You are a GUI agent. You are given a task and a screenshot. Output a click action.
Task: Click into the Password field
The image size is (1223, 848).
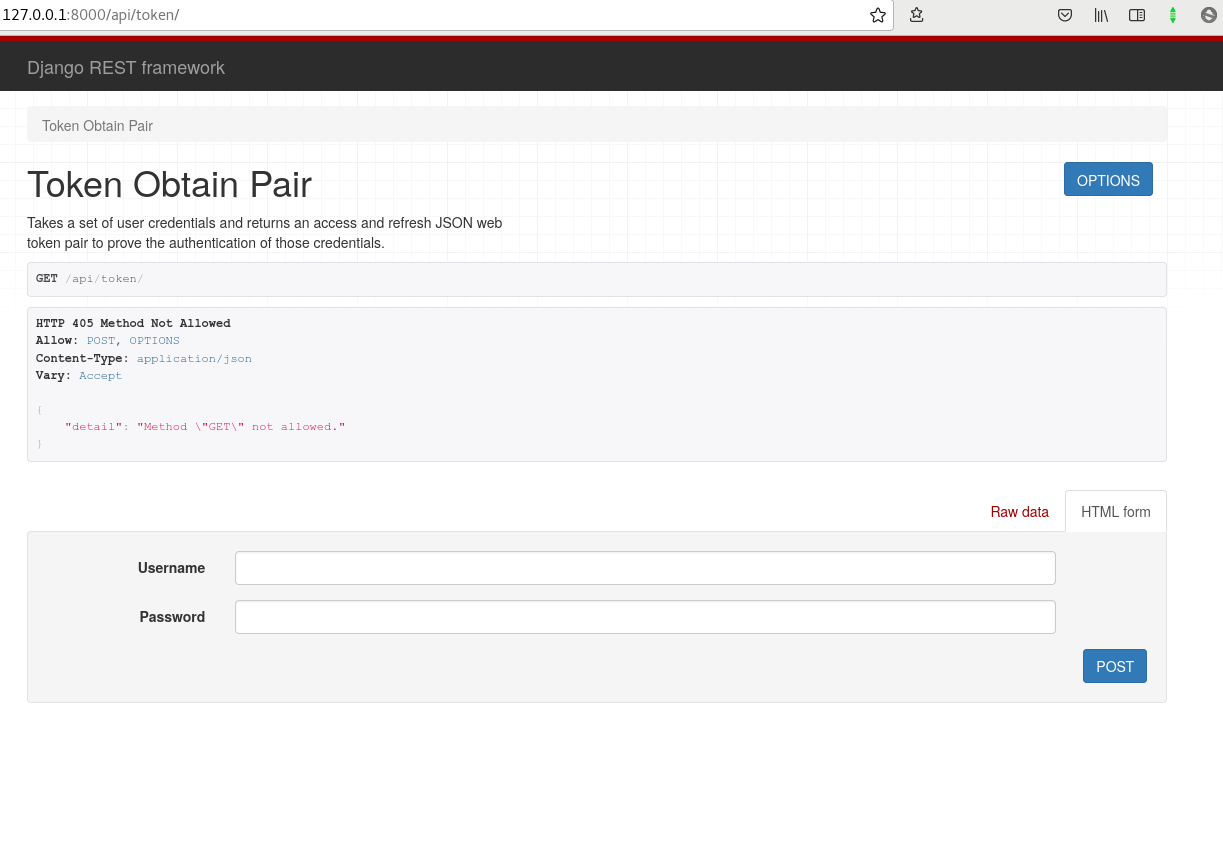(x=645, y=617)
